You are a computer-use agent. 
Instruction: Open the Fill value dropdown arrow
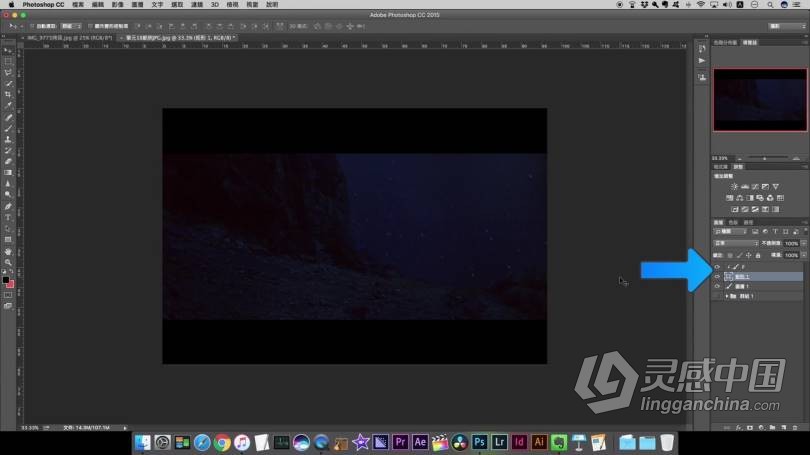pos(804,255)
